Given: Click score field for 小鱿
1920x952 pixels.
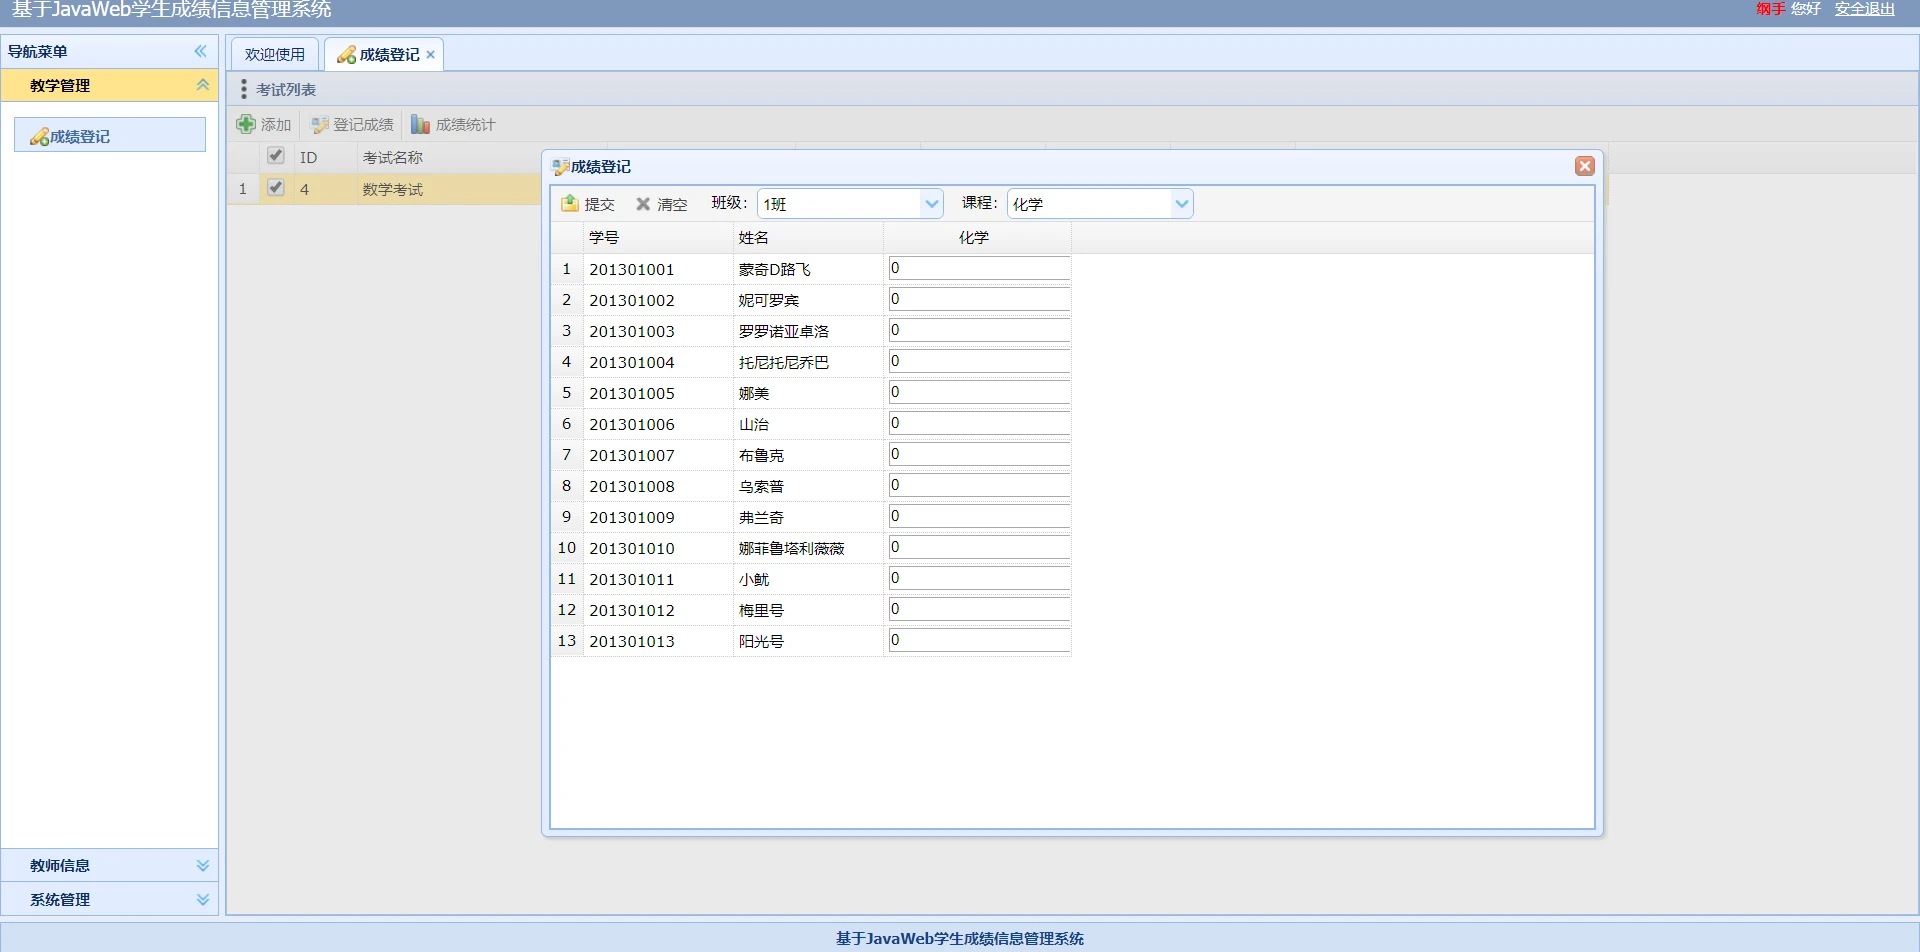Looking at the screenshot, I should tap(979, 578).
